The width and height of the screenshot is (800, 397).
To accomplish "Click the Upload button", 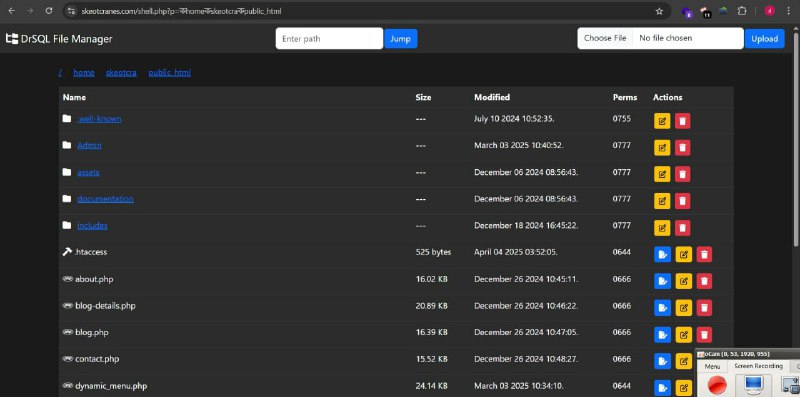I will [x=764, y=39].
